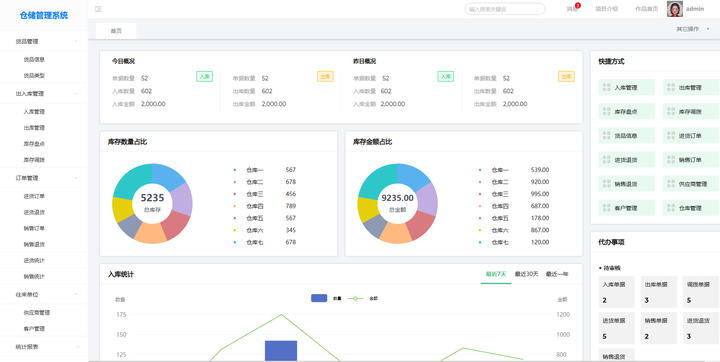Open the 库存调拨 shortcut tile grid icon
Viewport: 720px width, 362px height.
[671, 111]
